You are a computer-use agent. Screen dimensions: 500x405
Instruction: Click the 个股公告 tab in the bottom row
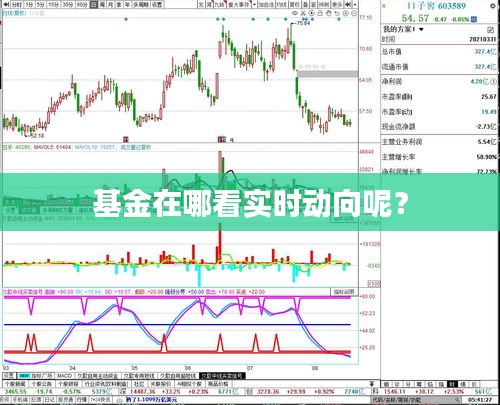[42, 384]
